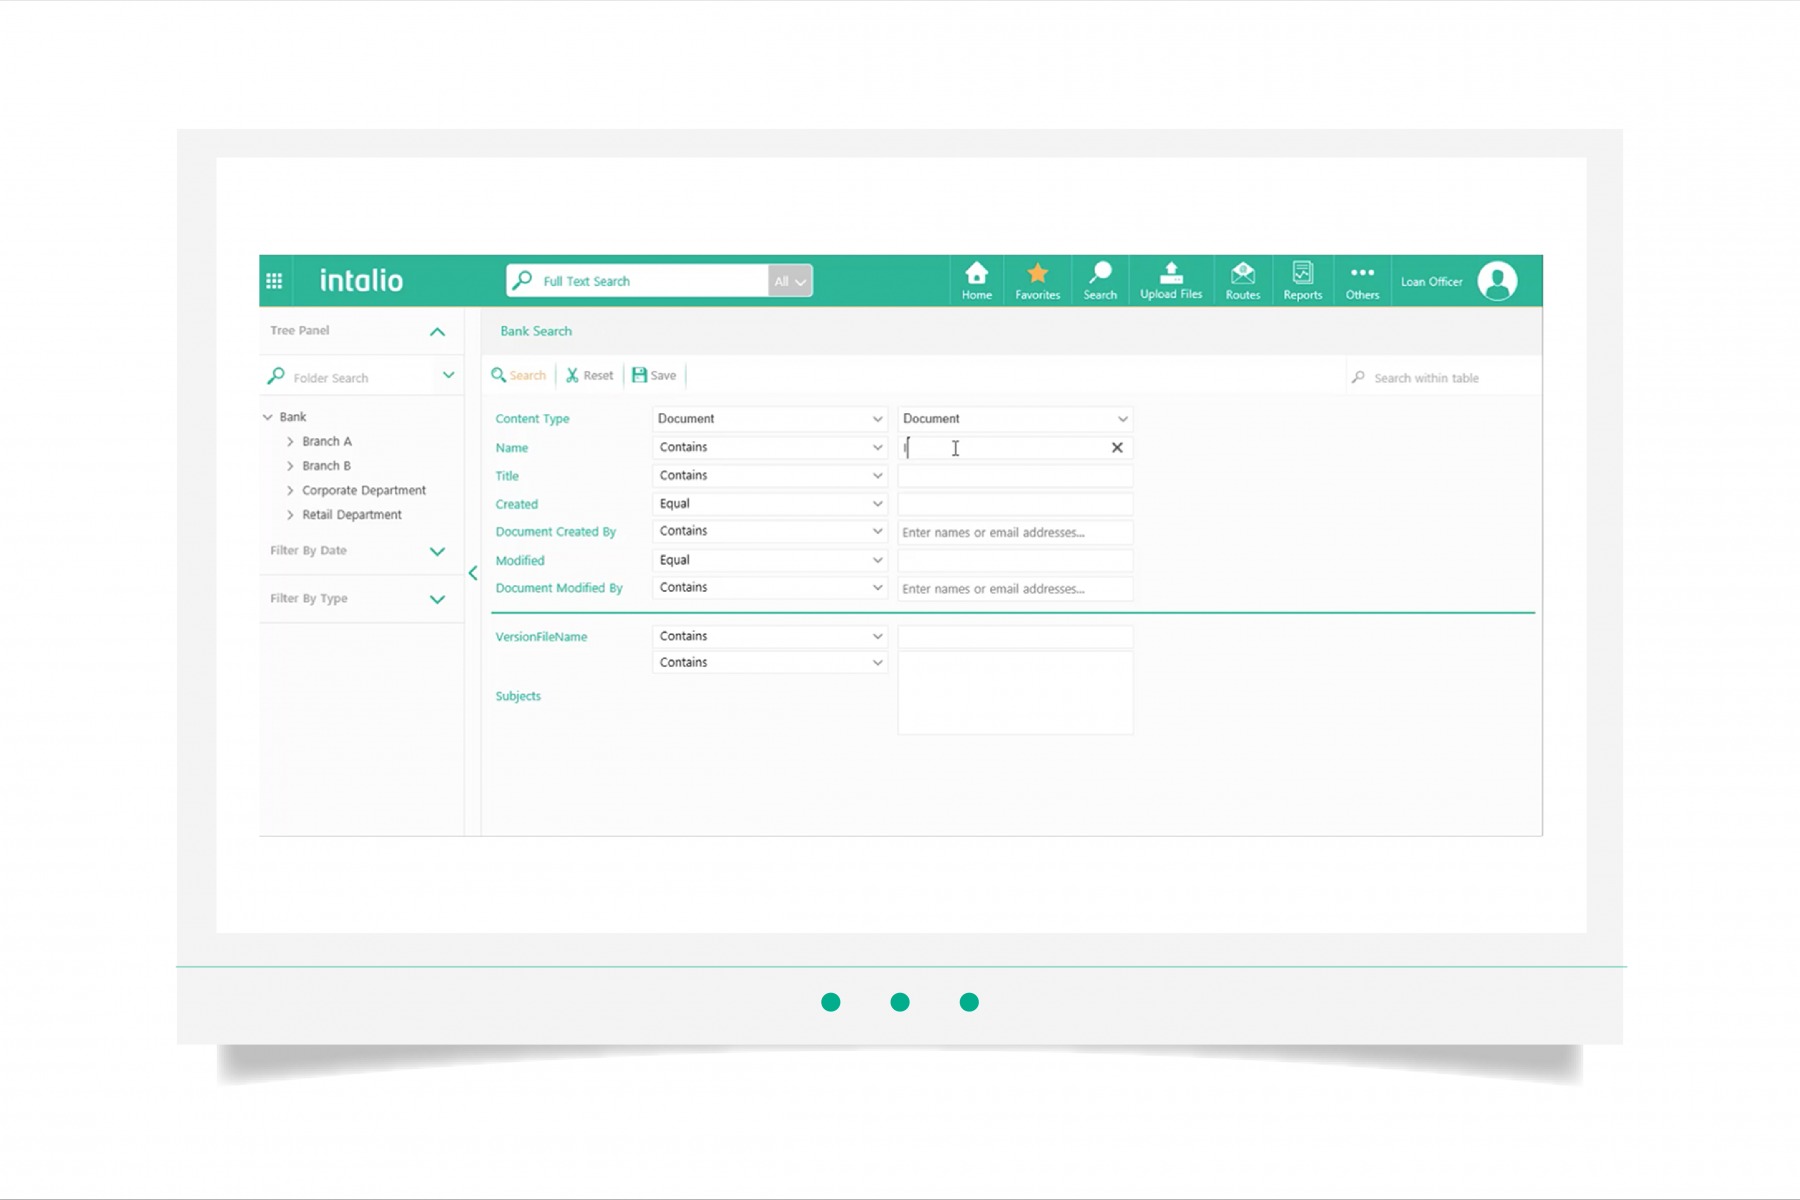Image resolution: width=1800 pixels, height=1200 pixels.
Task: Open Document Modified By operator dropdown
Action: click(769, 587)
